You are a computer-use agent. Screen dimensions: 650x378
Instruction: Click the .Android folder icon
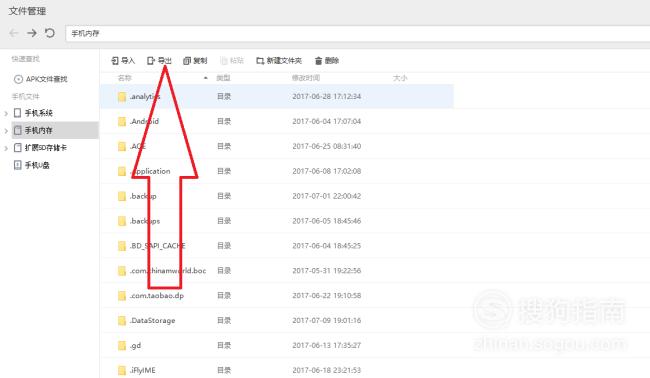[122, 121]
